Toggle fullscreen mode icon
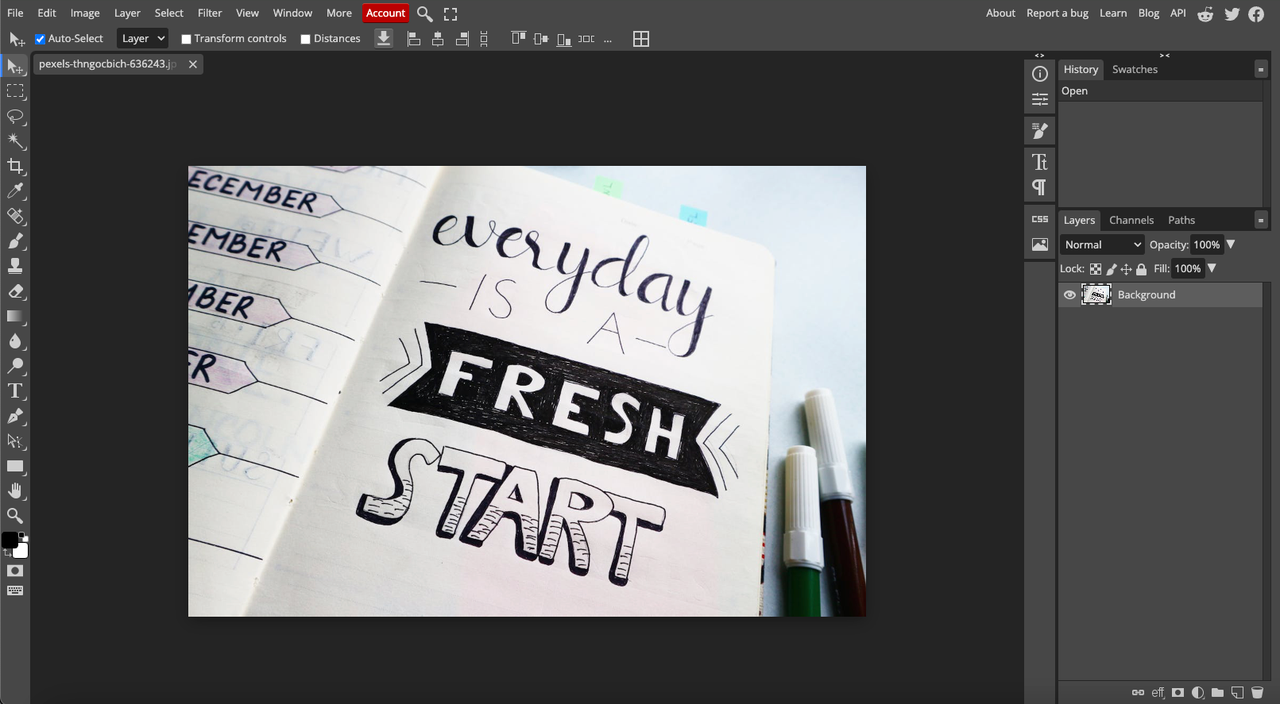 [x=450, y=14]
